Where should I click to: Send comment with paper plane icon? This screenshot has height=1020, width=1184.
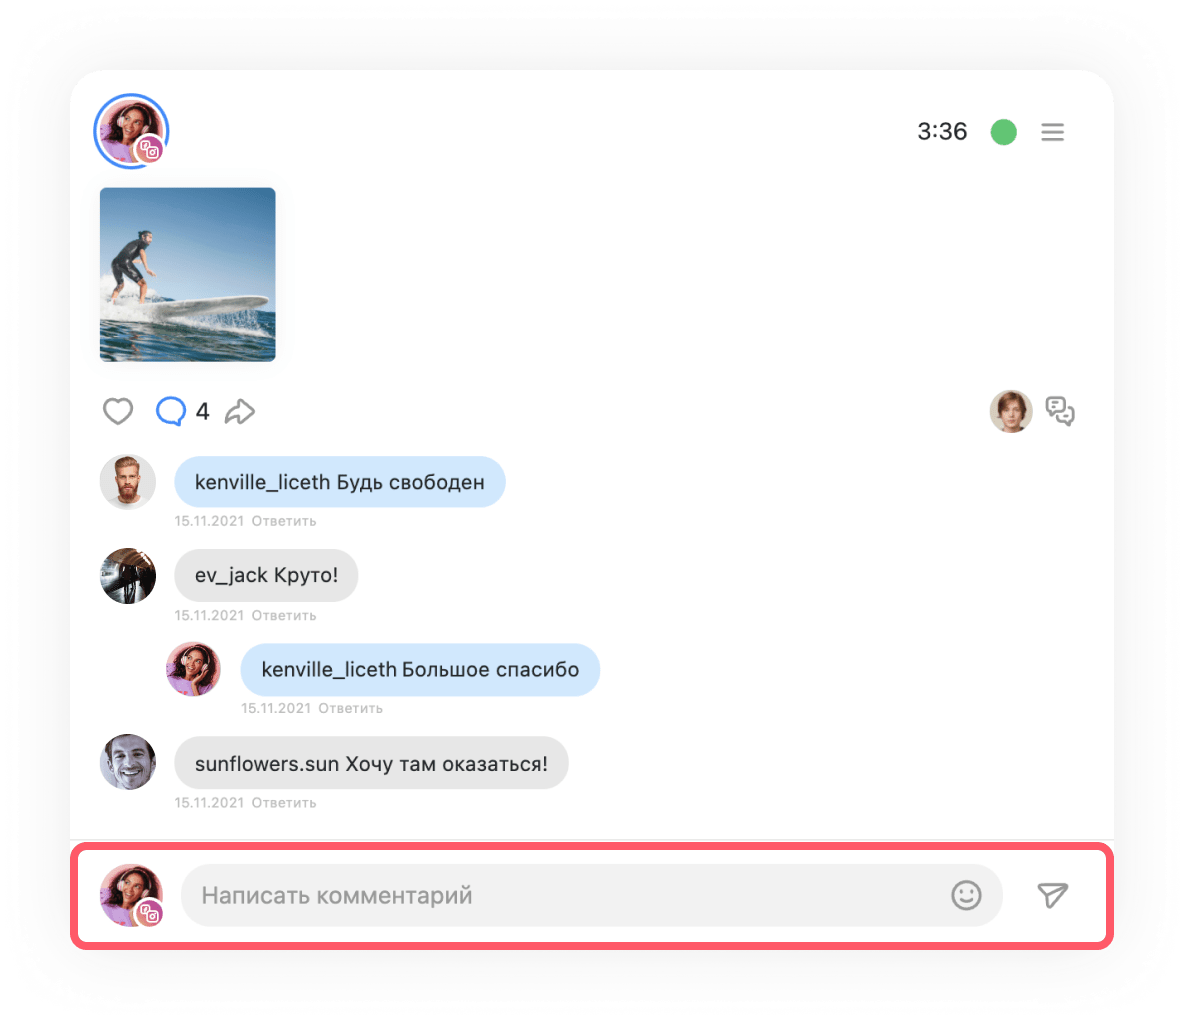click(x=1053, y=895)
